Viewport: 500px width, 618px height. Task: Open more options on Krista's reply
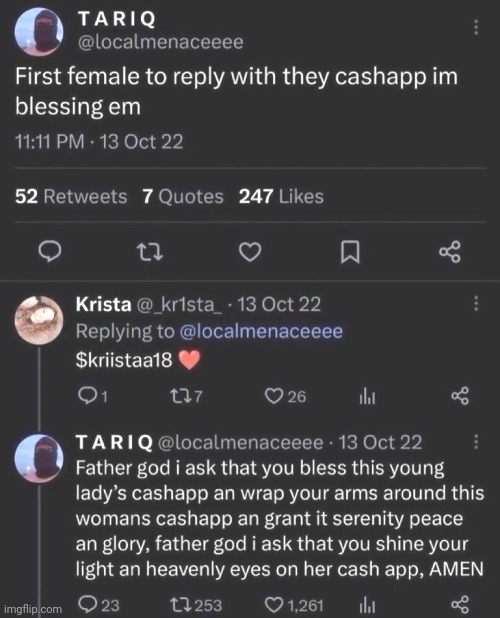click(476, 303)
